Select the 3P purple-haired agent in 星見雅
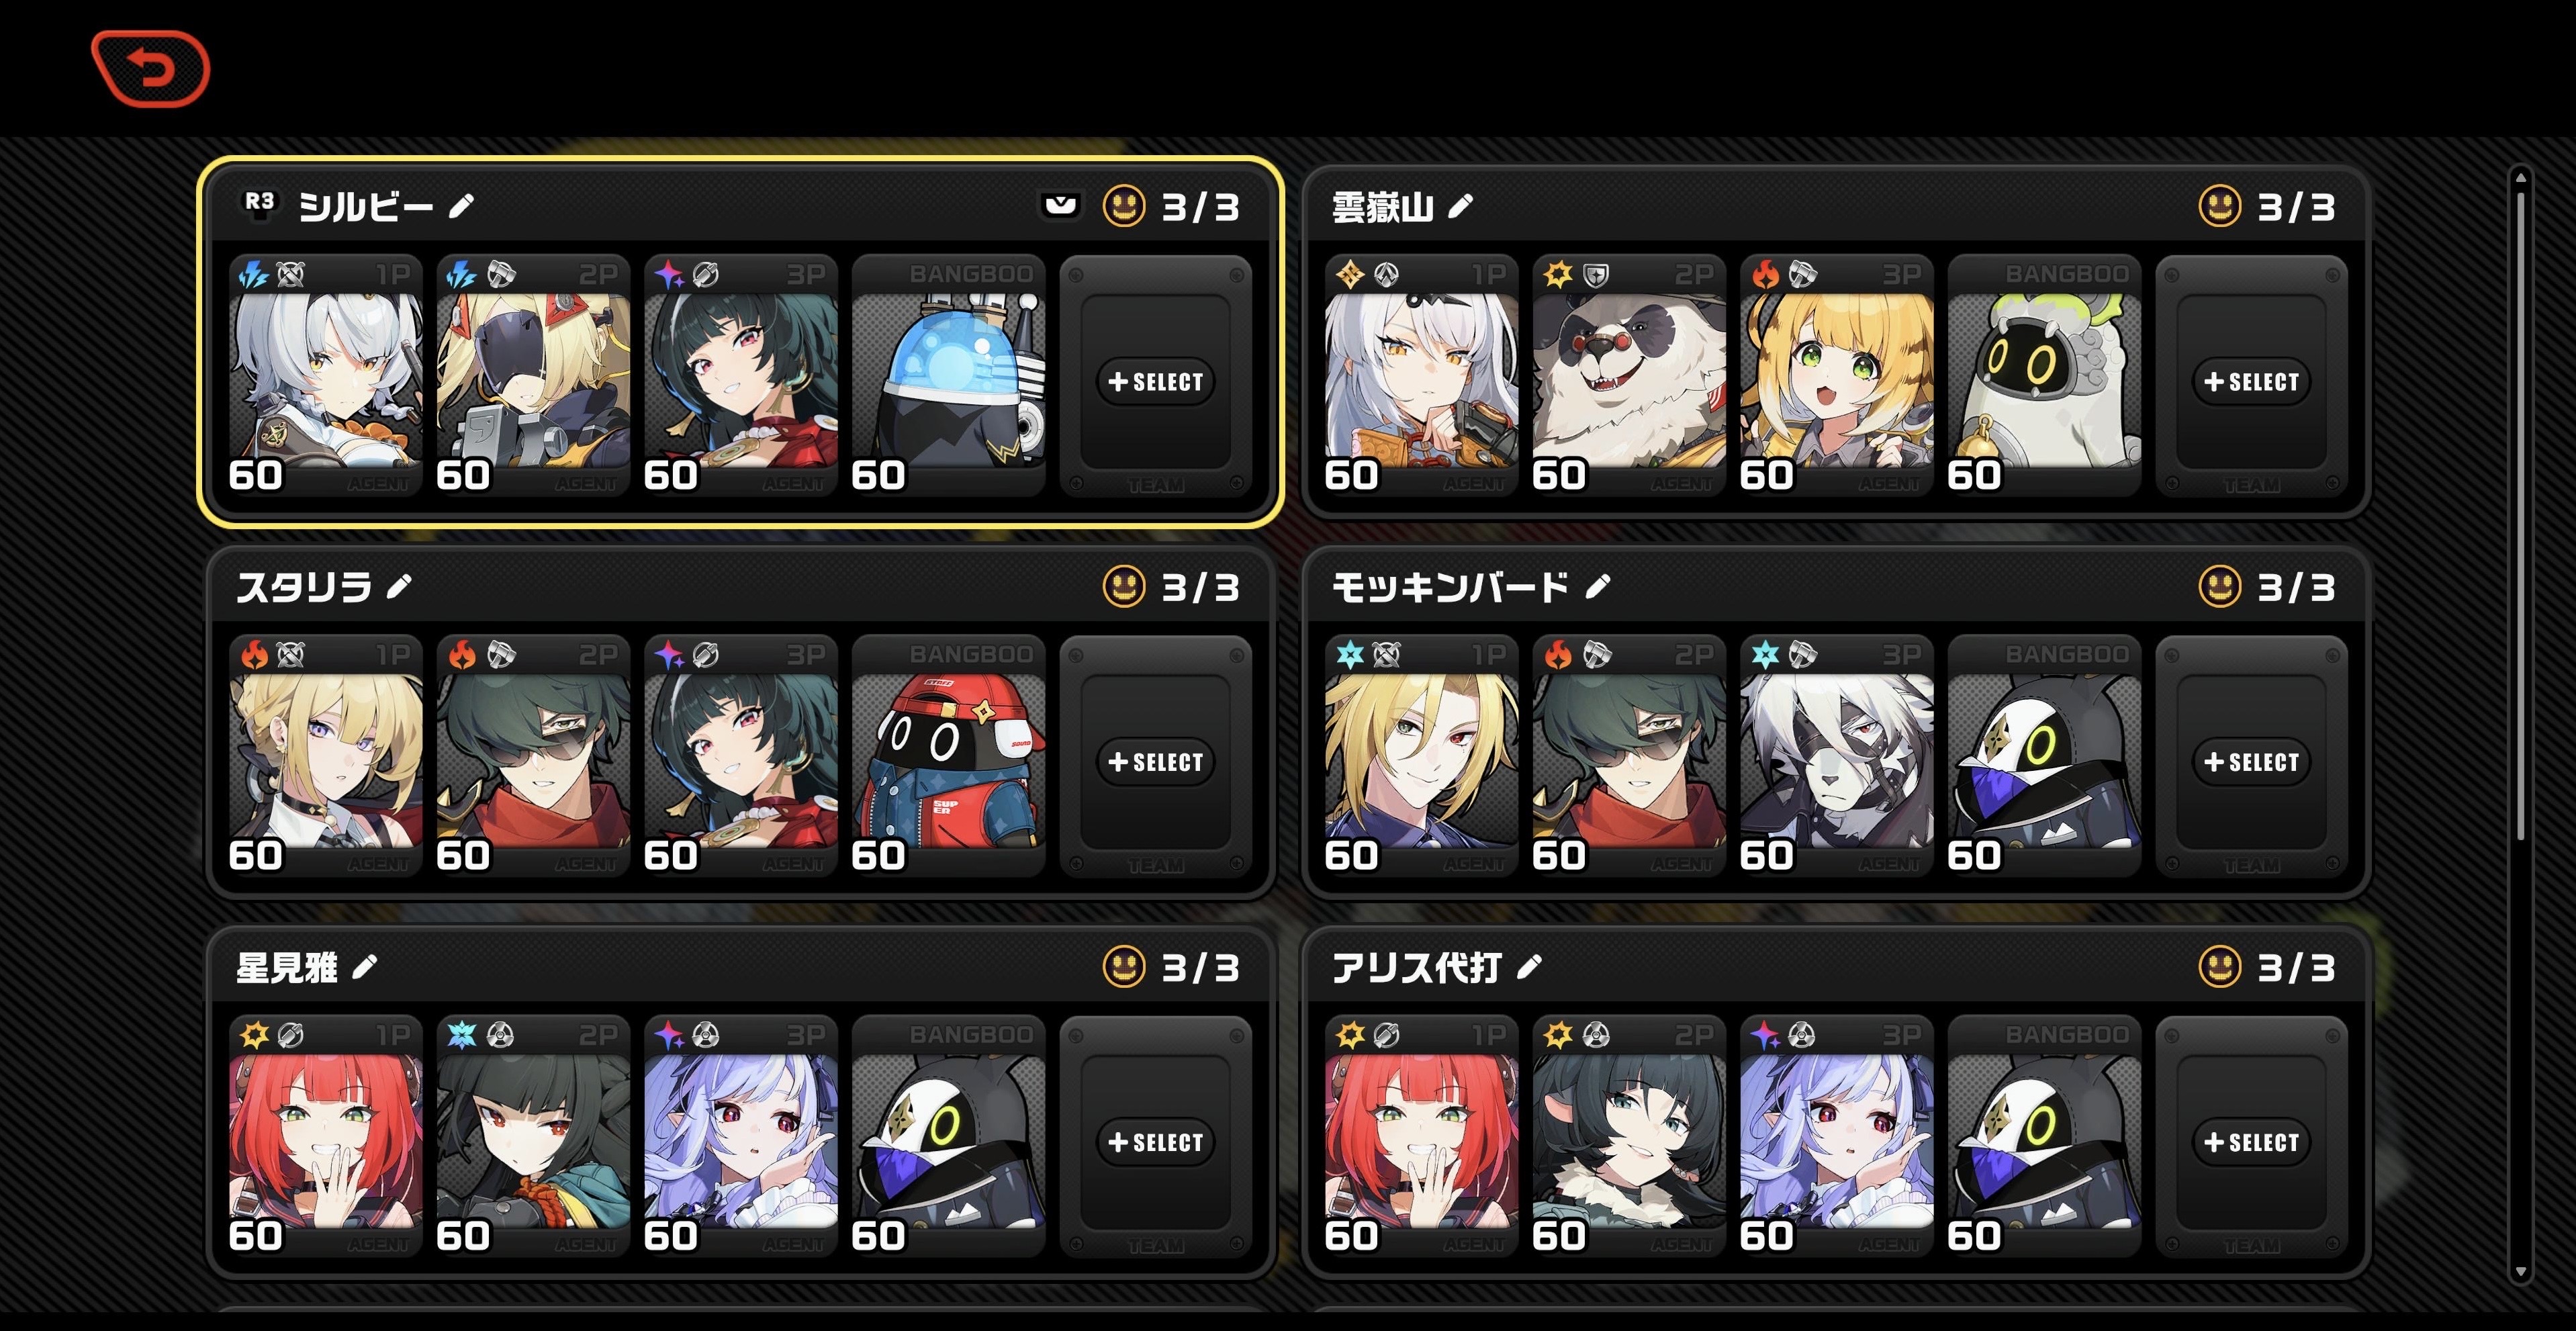The width and height of the screenshot is (2576, 1331). (x=741, y=1136)
